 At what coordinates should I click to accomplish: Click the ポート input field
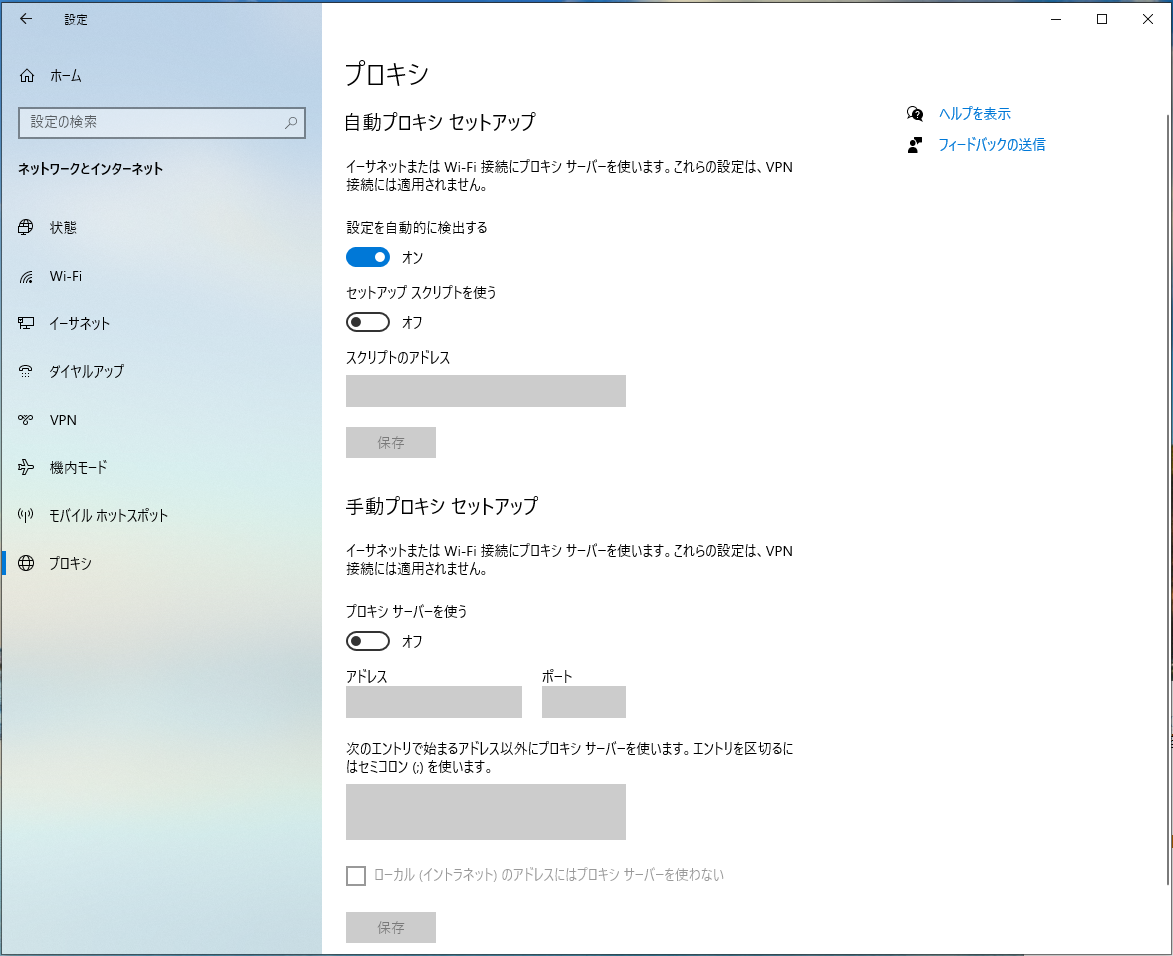(584, 702)
